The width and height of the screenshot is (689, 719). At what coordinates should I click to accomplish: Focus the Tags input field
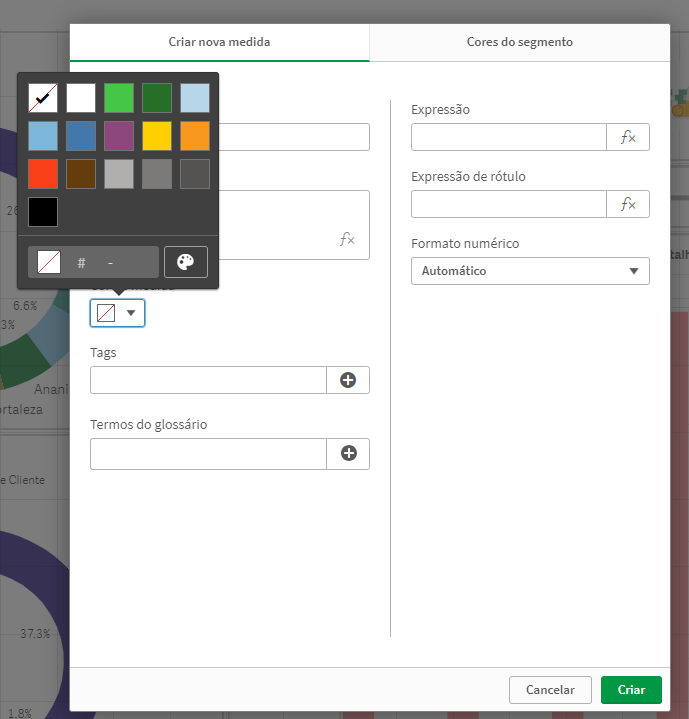point(209,380)
